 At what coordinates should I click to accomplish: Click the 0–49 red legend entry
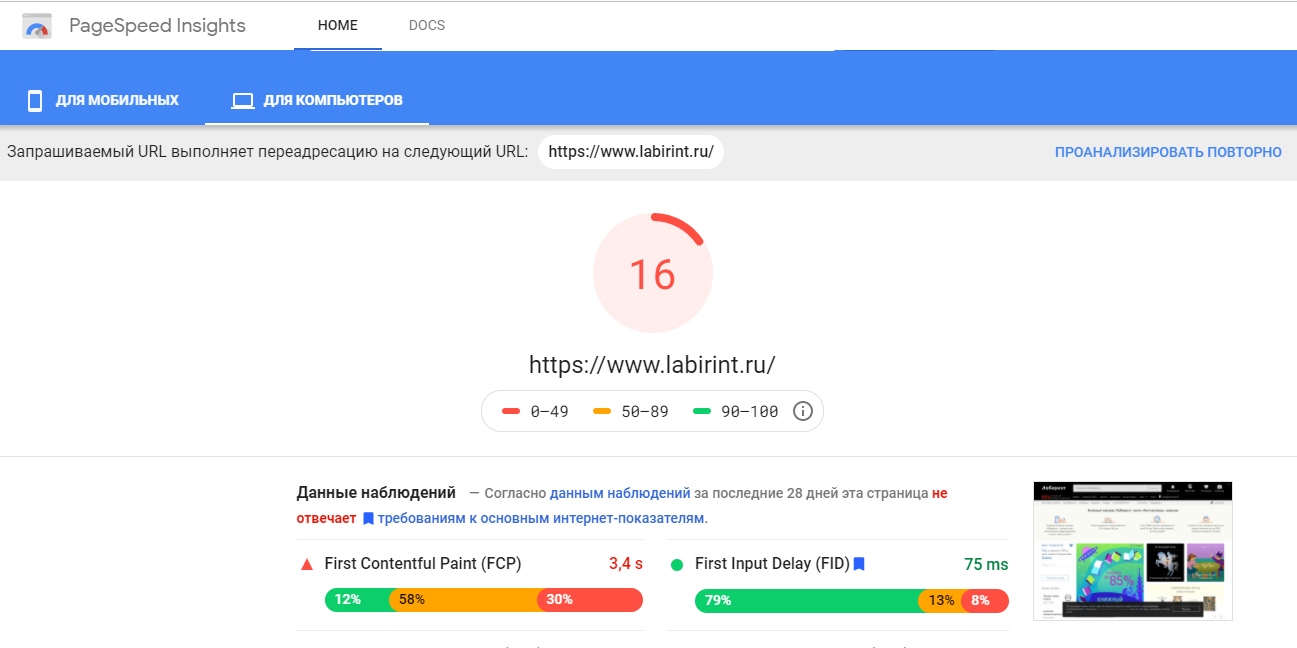click(535, 411)
